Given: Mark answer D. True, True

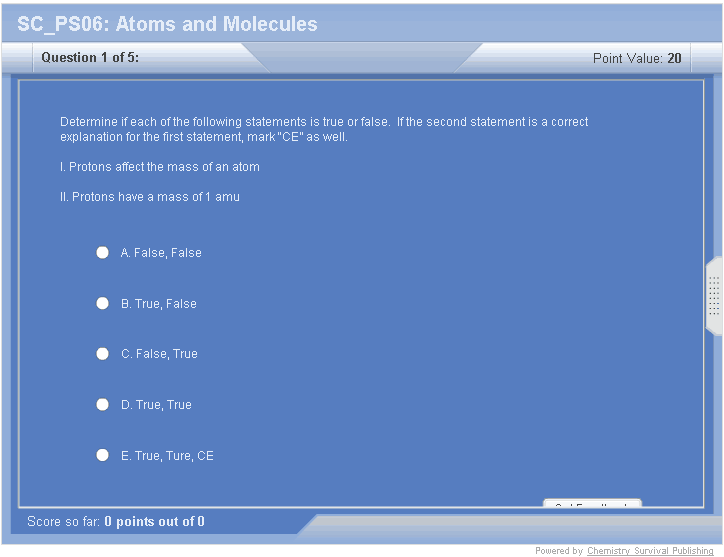Looking at the screenshot, I should tap(102, 404).
